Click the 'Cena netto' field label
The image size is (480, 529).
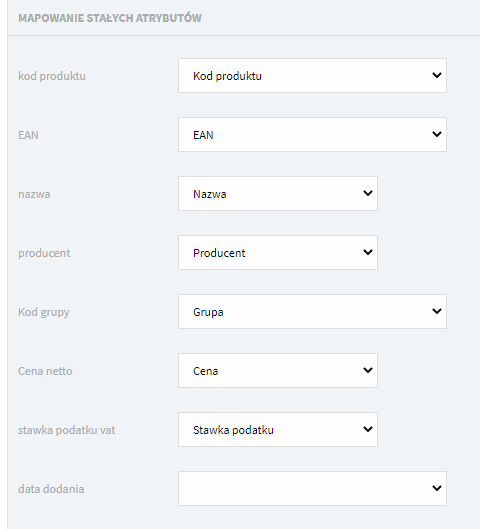pos(45,371)
